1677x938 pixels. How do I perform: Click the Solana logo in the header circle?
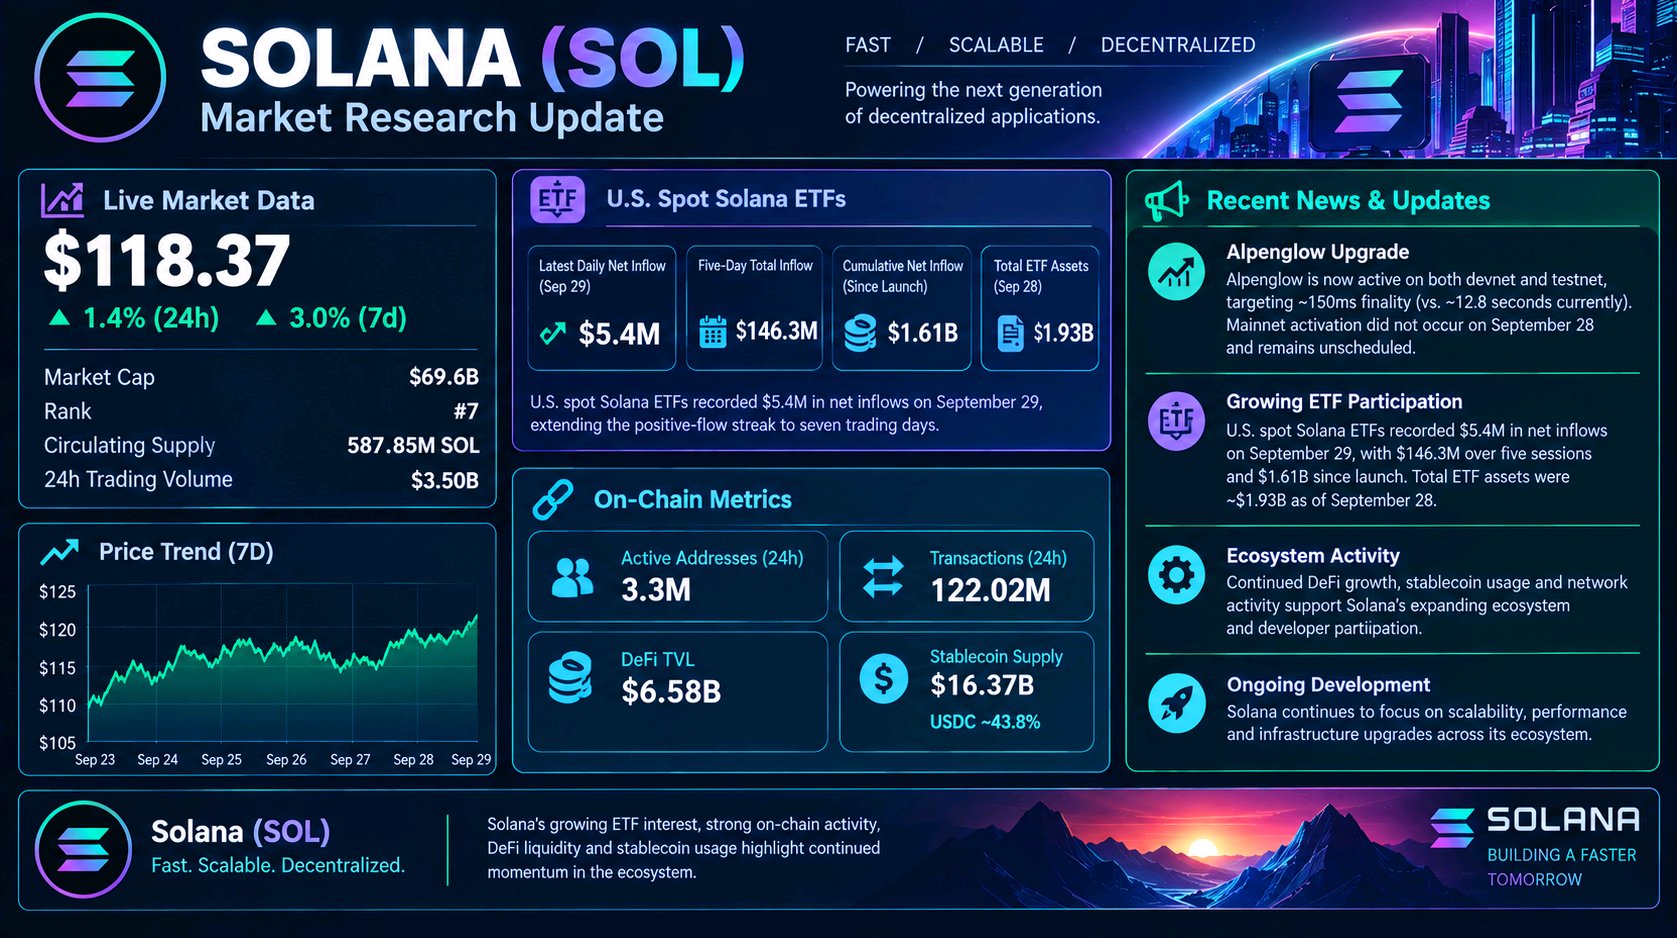coord(100,77)
